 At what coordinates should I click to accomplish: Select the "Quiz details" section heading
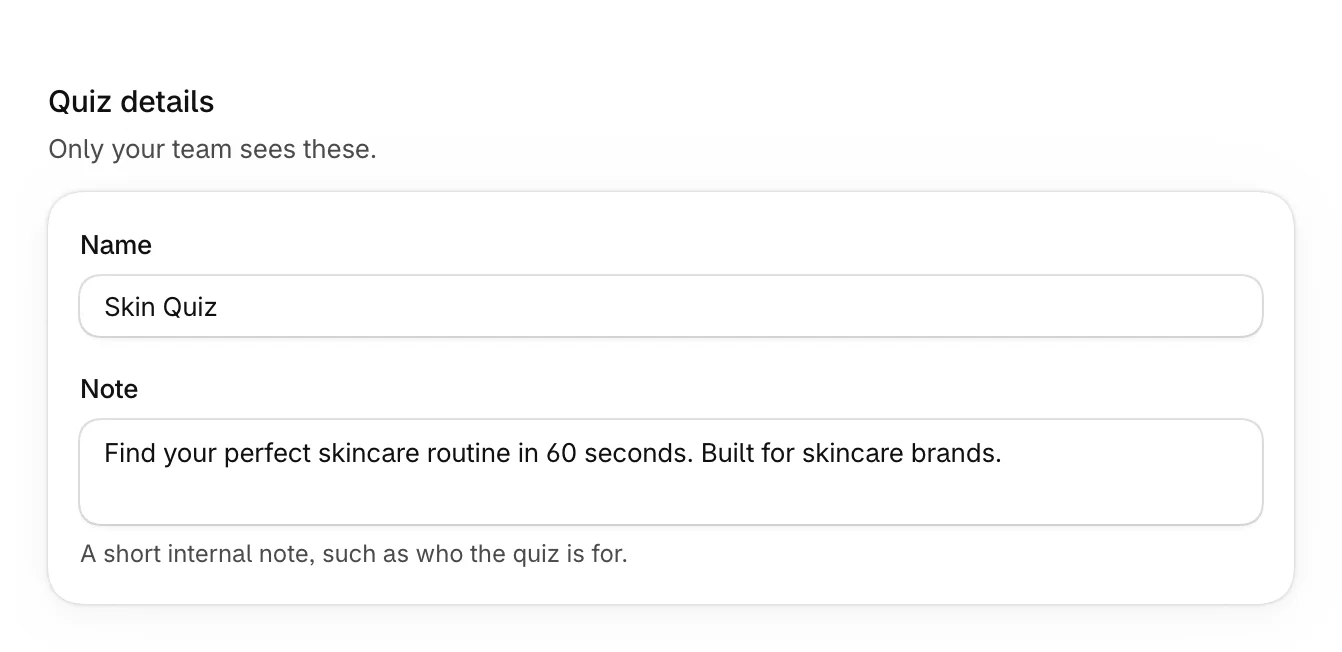(x=131, y=101)
